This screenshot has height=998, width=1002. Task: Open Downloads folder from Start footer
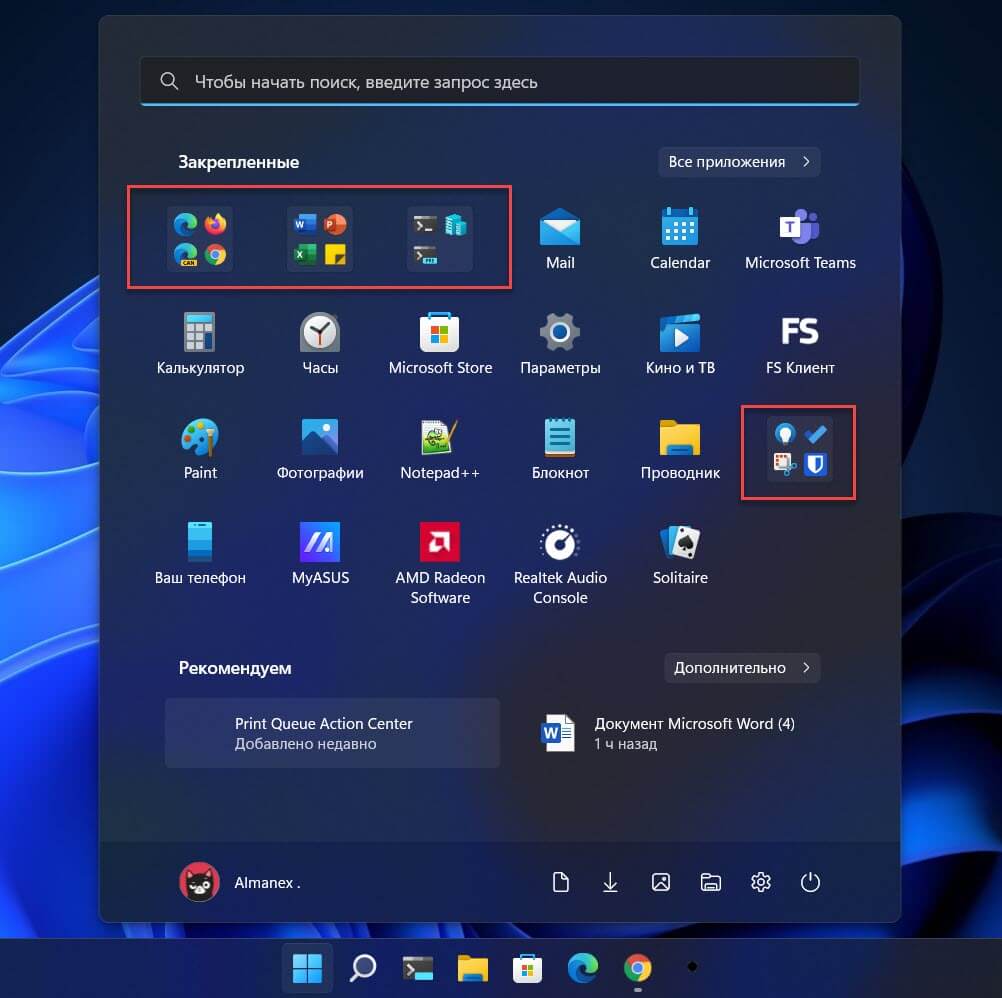coord(610,882)
